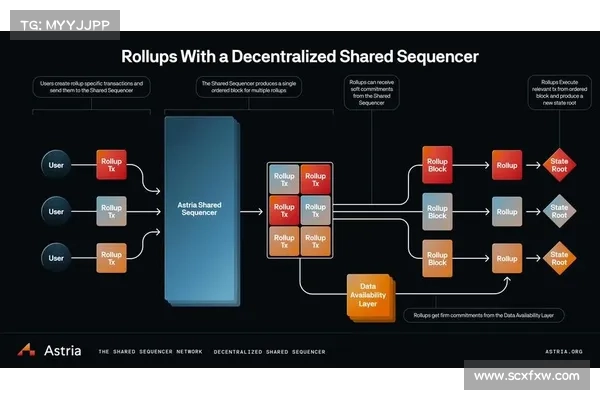Click callout 'Rollups Execute relevant tx from ordered block'
Viewport: 600px width, 400px height.
(559, 92)
